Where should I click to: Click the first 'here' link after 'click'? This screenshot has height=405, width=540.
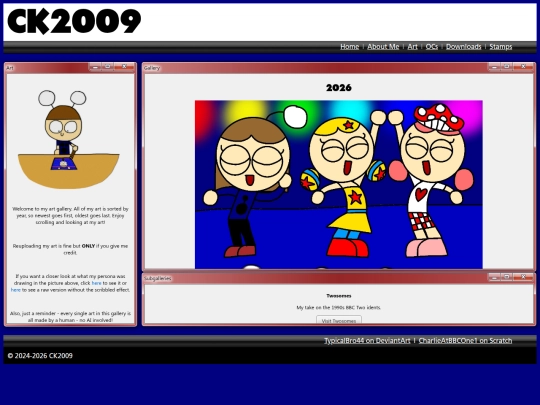(x=96, y=283)
